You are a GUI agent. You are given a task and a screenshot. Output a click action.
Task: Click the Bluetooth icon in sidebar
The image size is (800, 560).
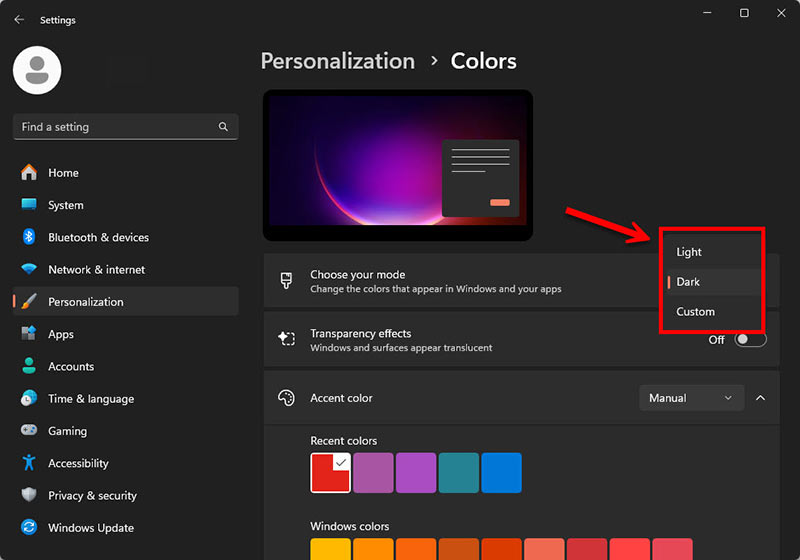29,237
